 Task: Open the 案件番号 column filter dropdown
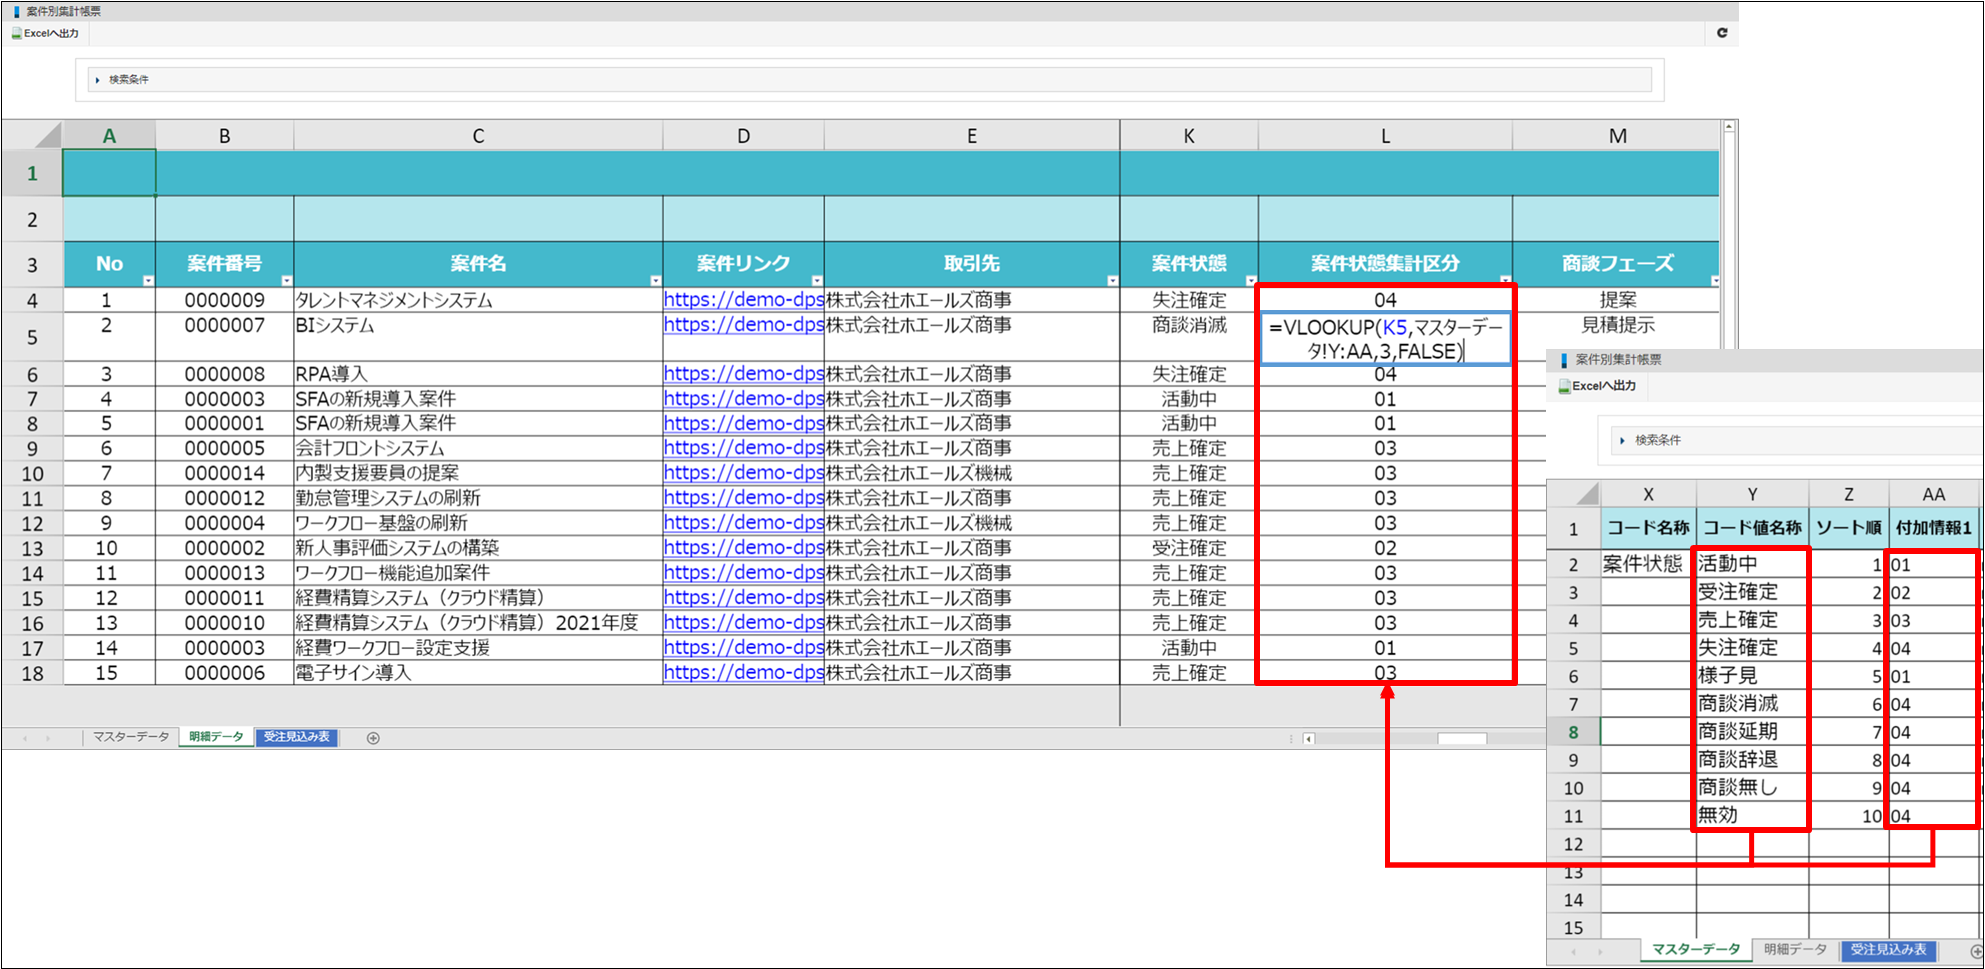coord(287,281)
